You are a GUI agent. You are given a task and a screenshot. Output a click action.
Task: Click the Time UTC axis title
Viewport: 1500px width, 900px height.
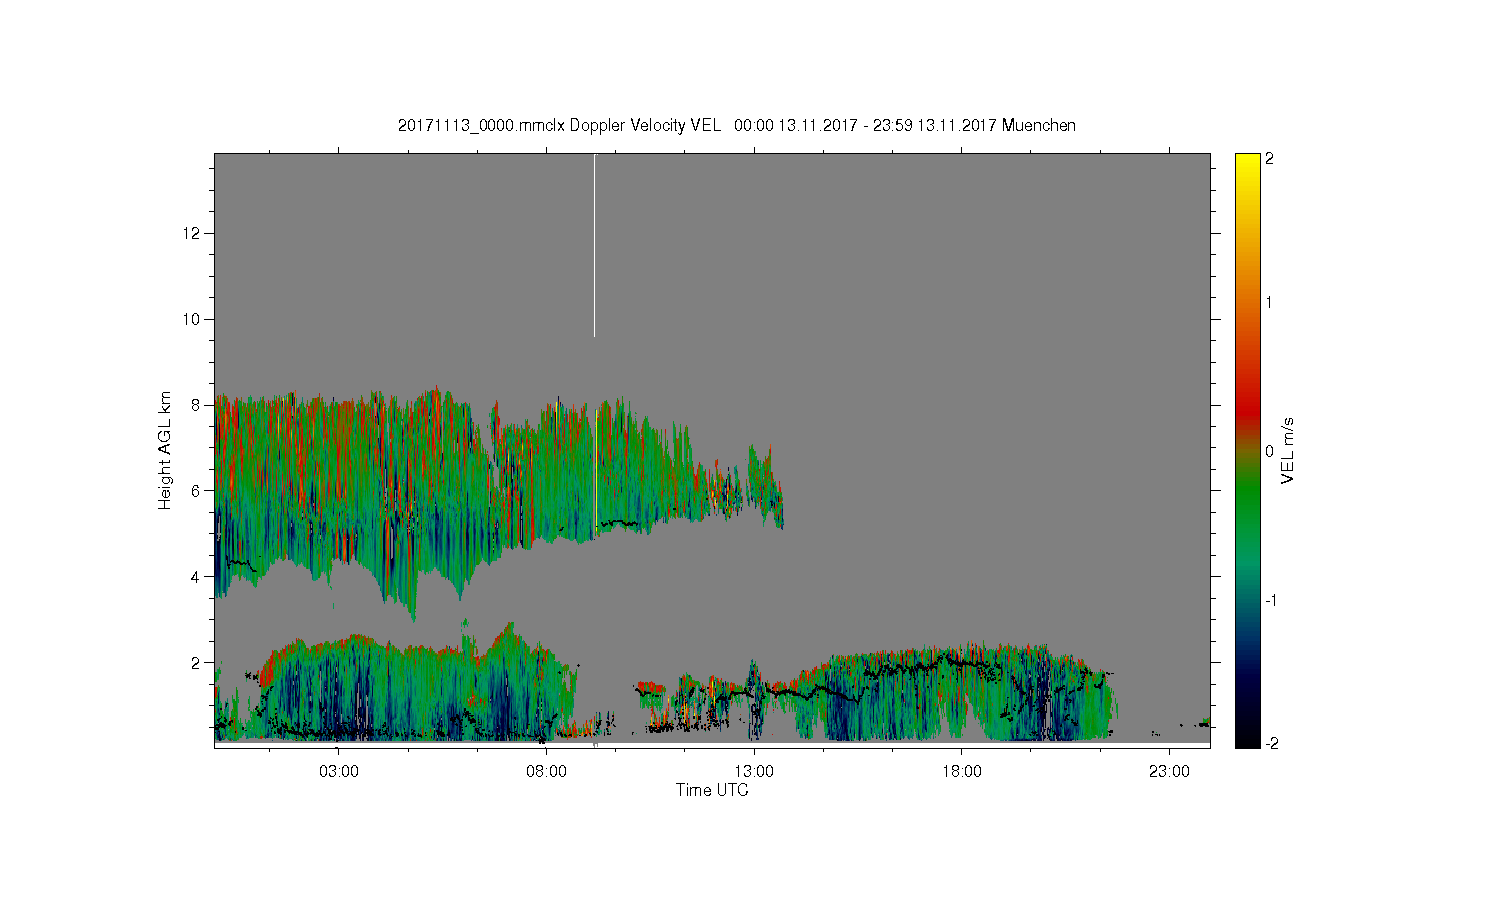(x=712, y=790)
